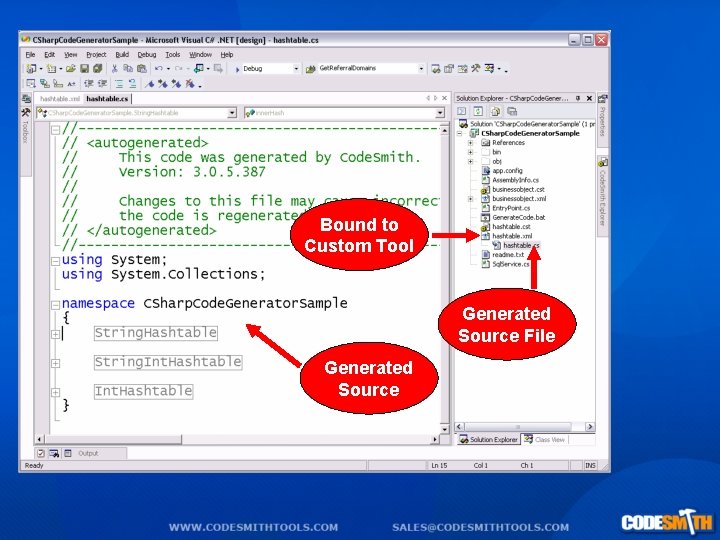
Task: Open the Tools menu
Action: 173,55
